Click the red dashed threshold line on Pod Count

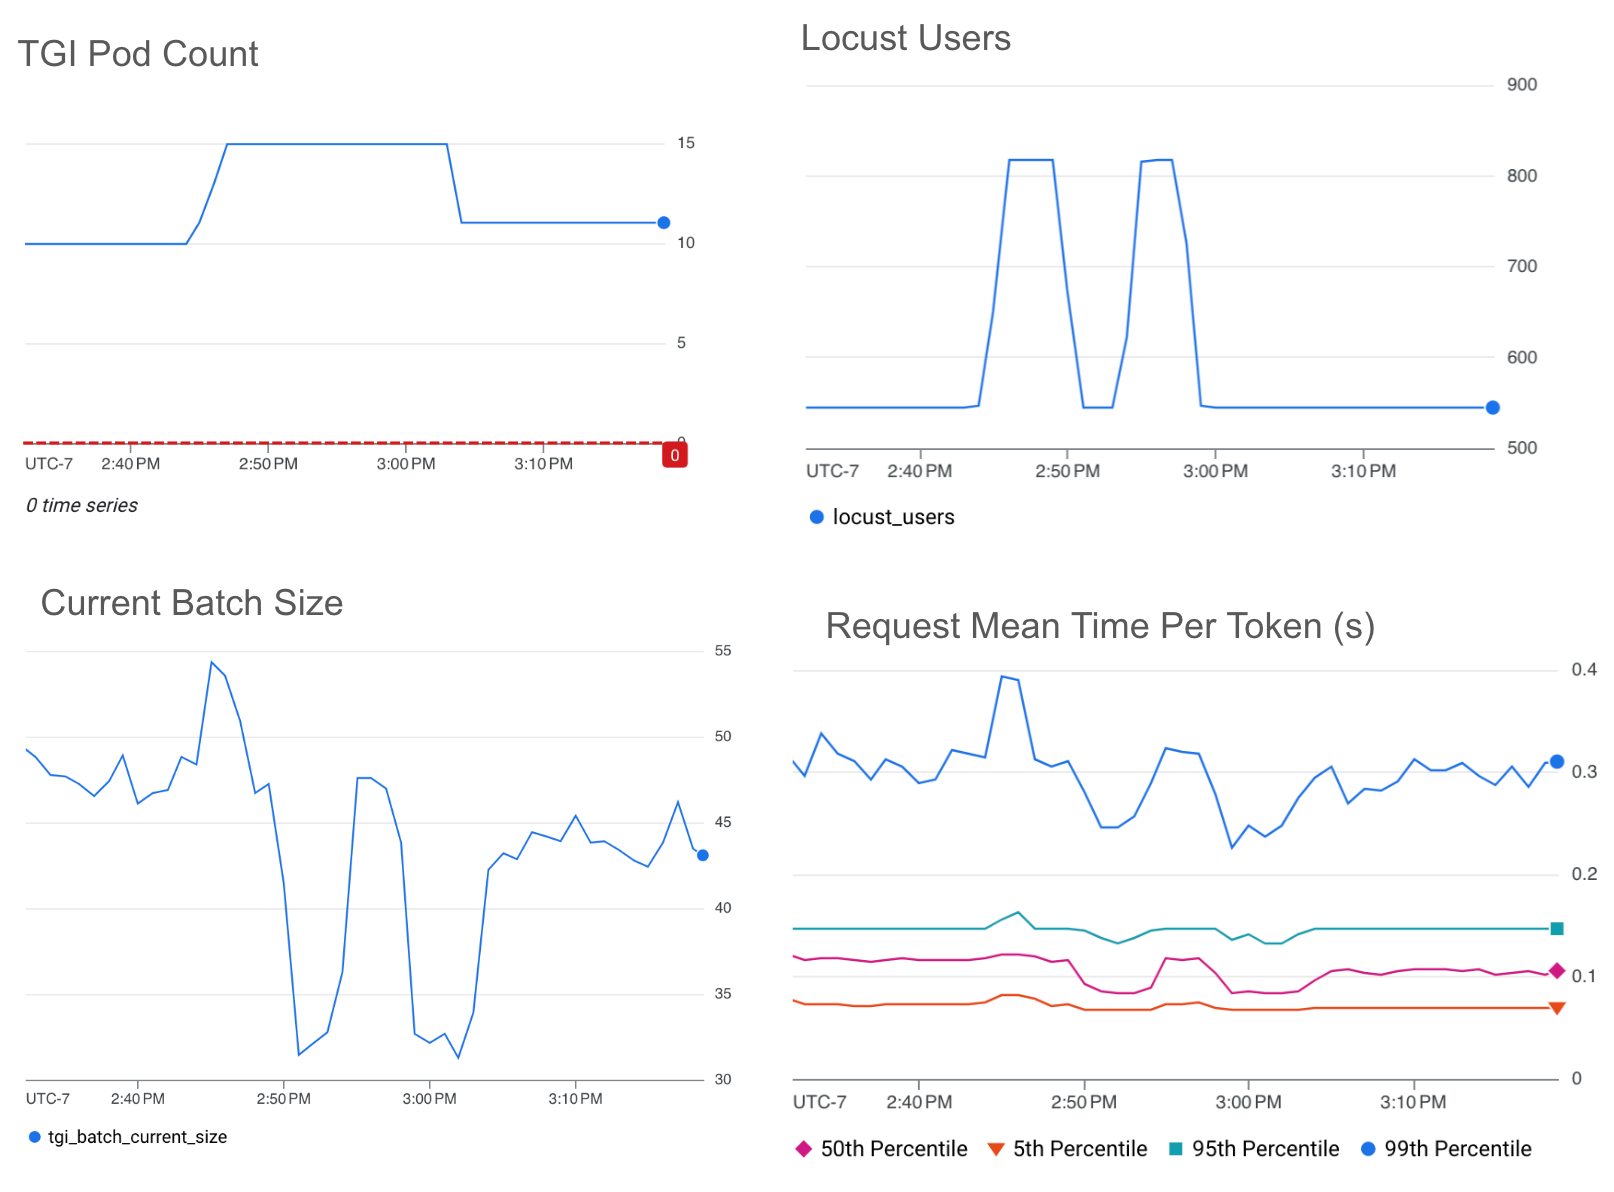click(345, 442)
